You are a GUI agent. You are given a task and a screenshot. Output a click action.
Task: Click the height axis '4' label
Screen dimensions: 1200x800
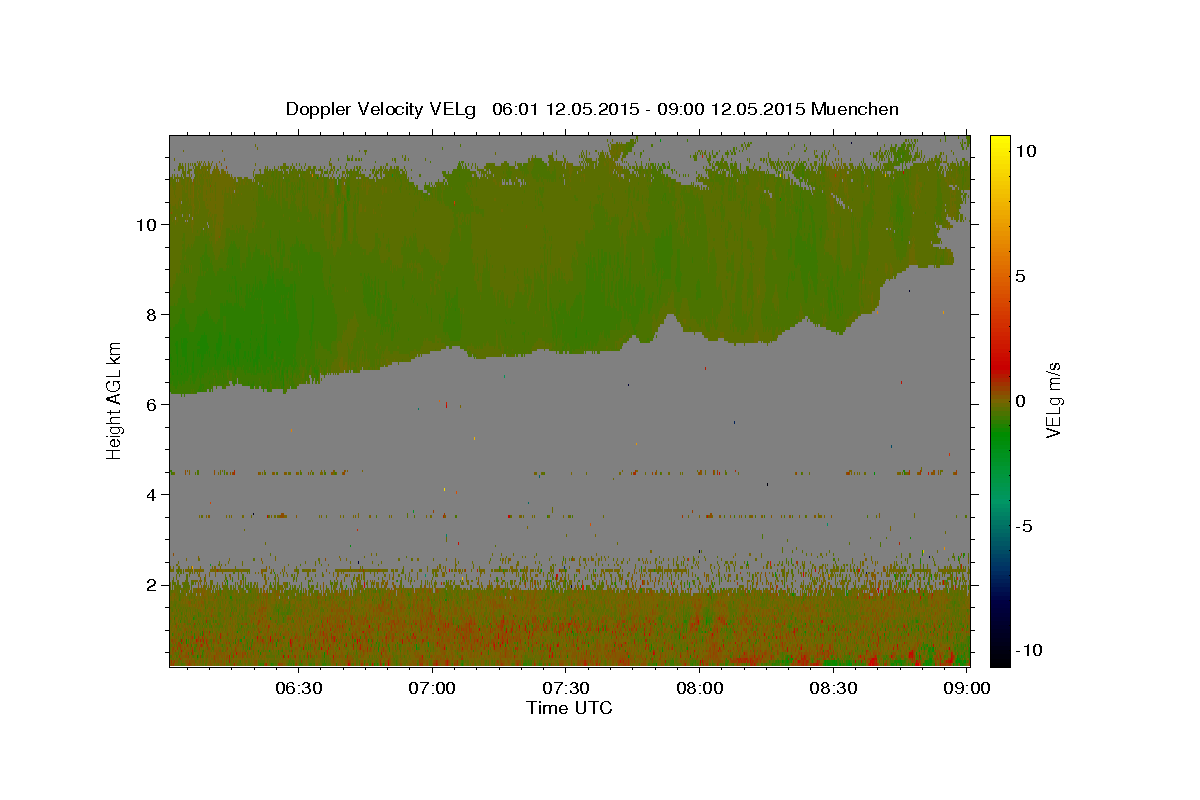point(152,494)
